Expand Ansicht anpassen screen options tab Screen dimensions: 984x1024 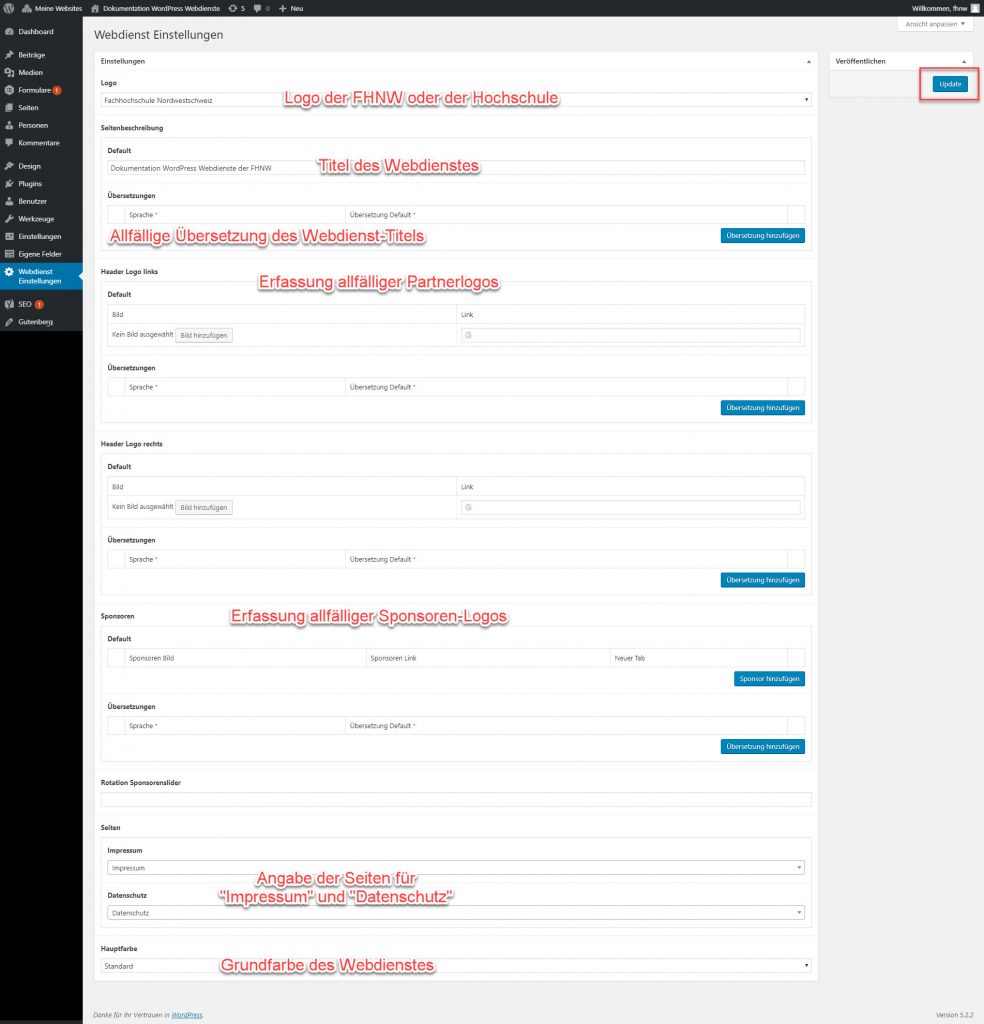click(936, 23)
